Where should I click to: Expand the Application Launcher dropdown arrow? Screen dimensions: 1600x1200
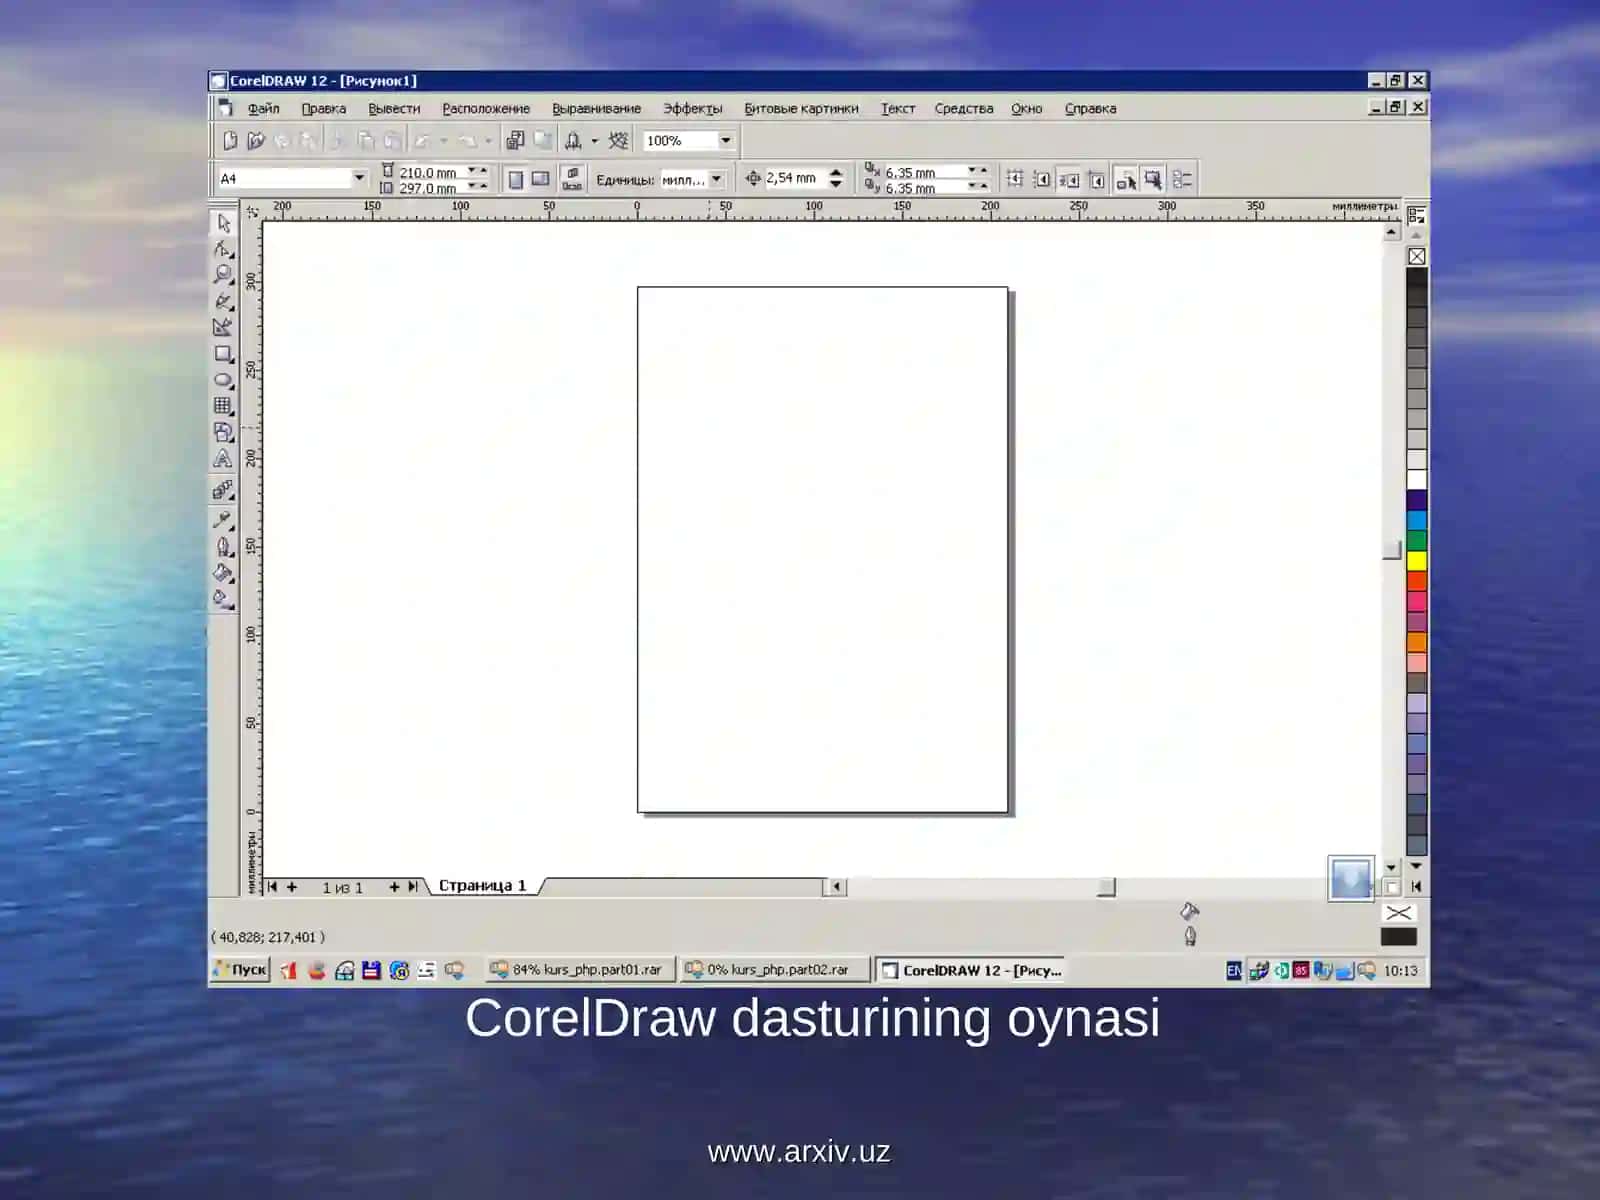[x=594, y=141]
